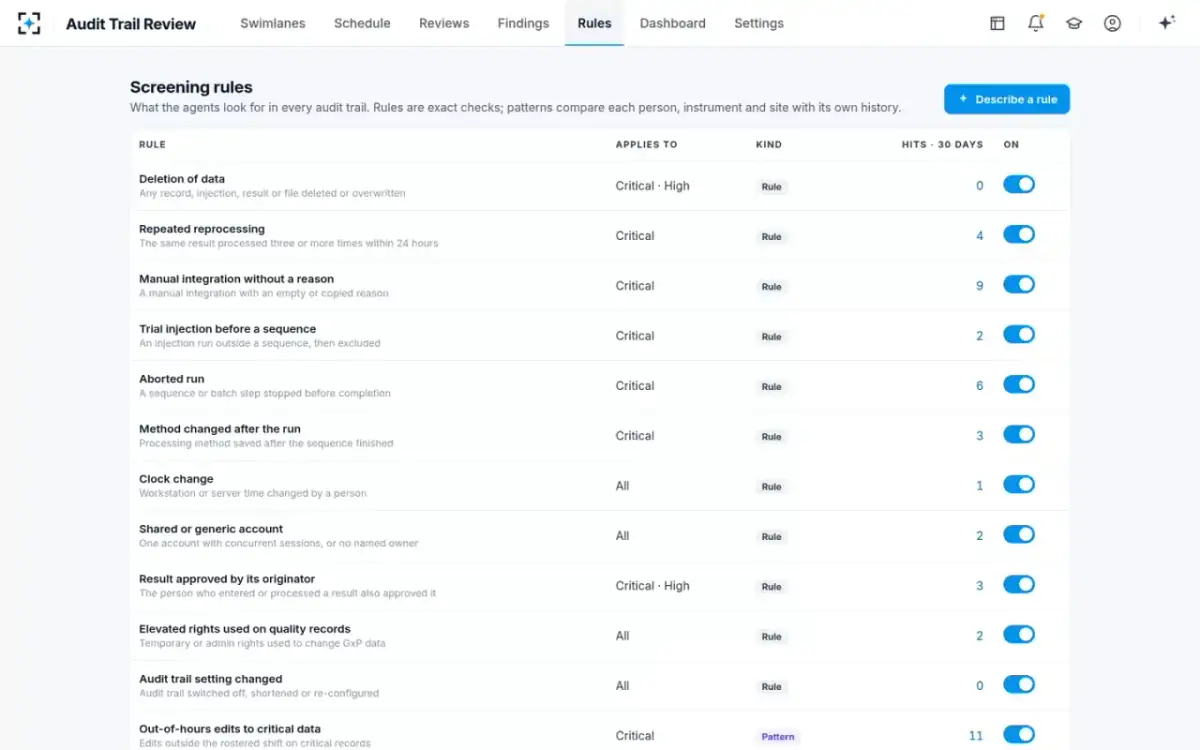This screenshot has width=1200, height=750.
Task: Select the Repeated reprocessing rule title
Action: tap(202, 229)
